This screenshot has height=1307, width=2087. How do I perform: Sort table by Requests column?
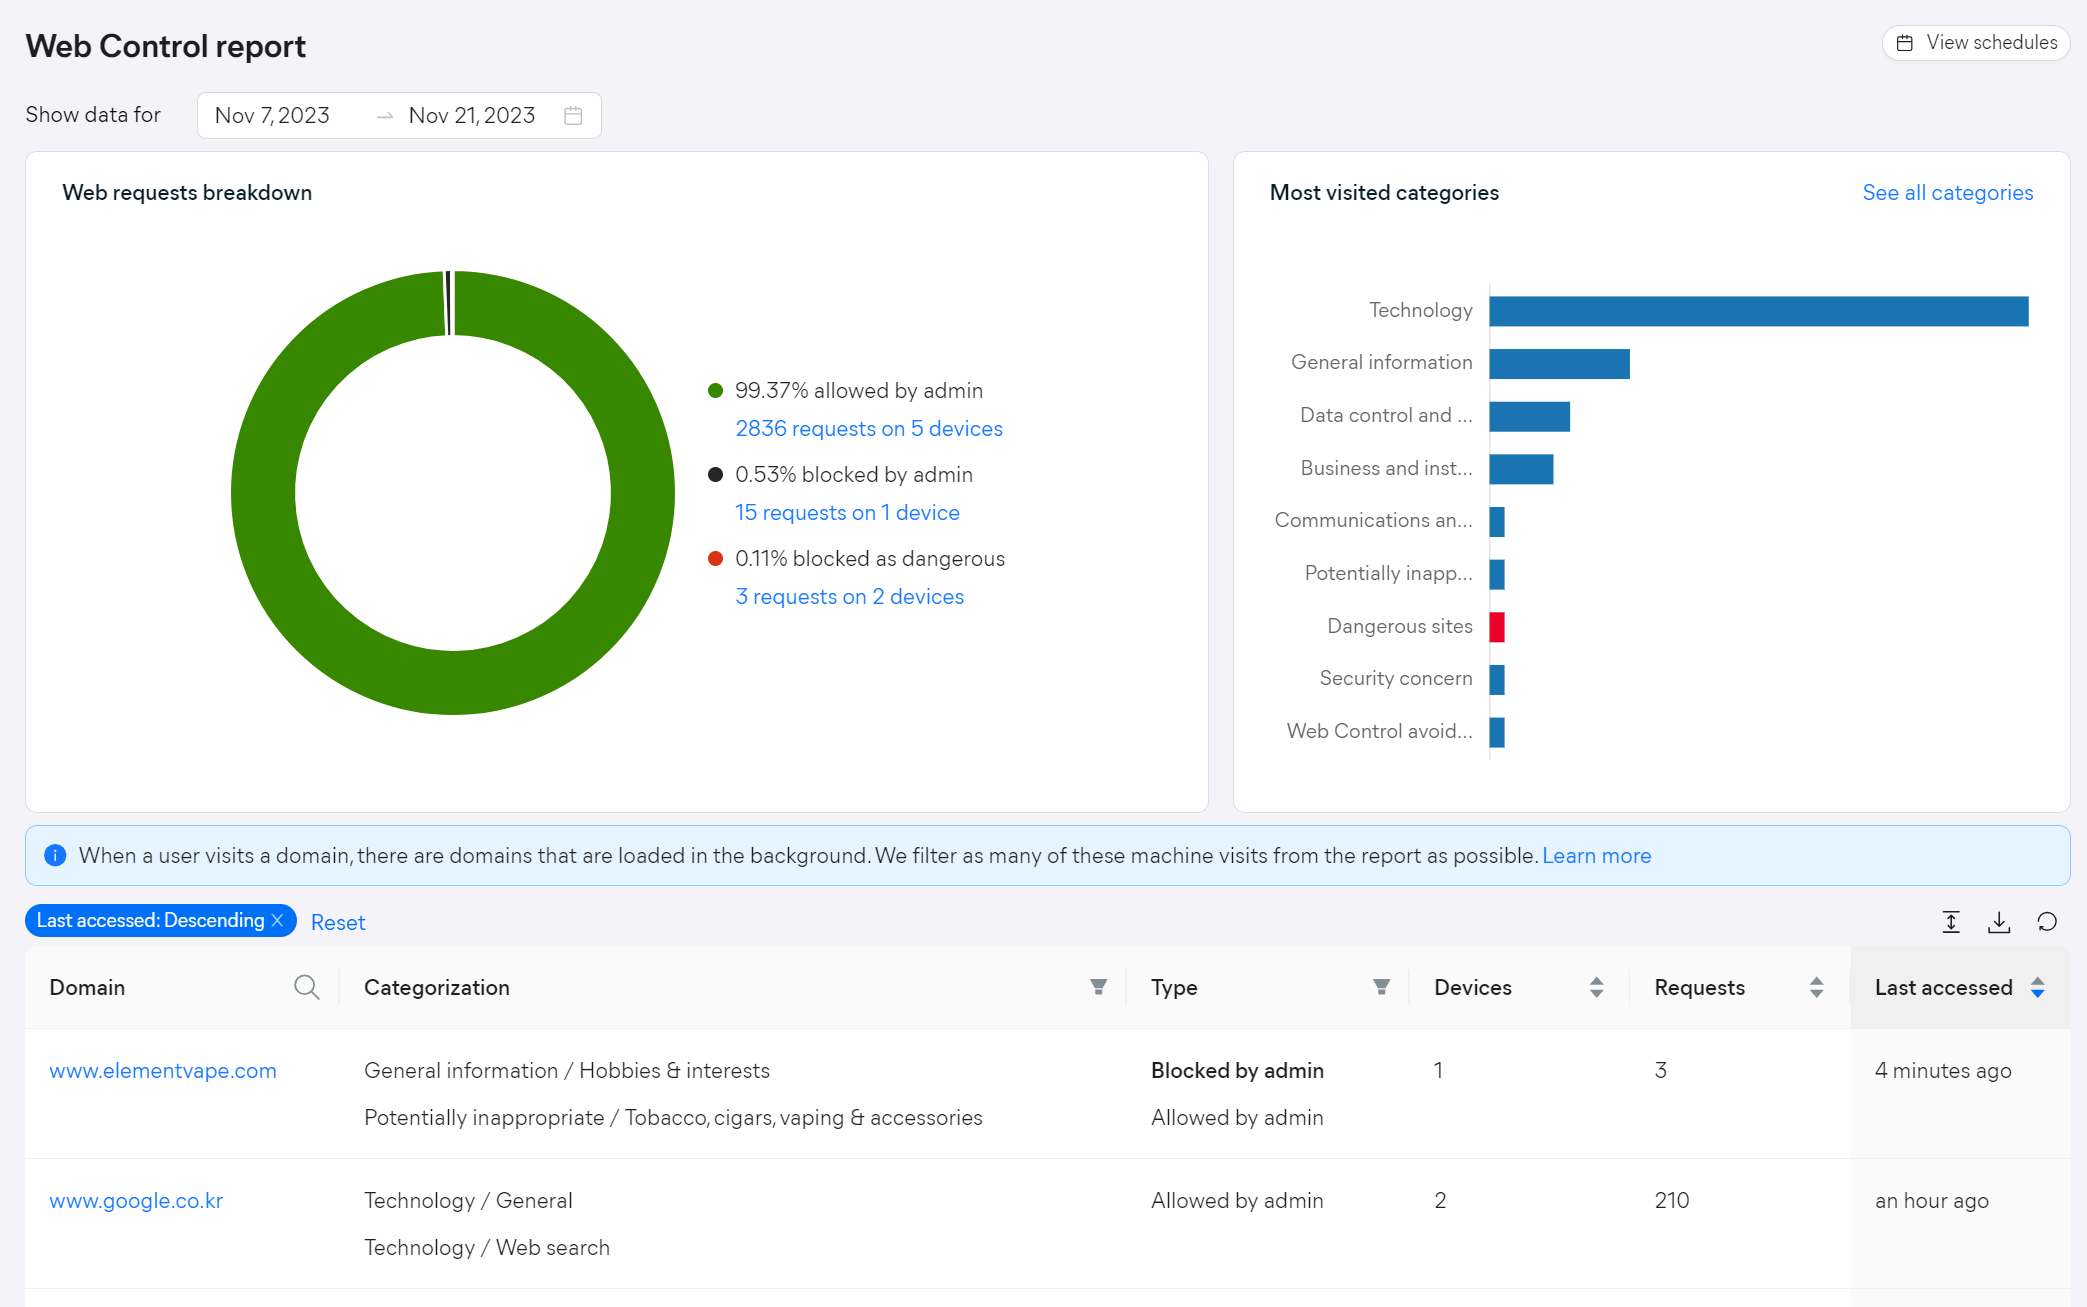1816,988
